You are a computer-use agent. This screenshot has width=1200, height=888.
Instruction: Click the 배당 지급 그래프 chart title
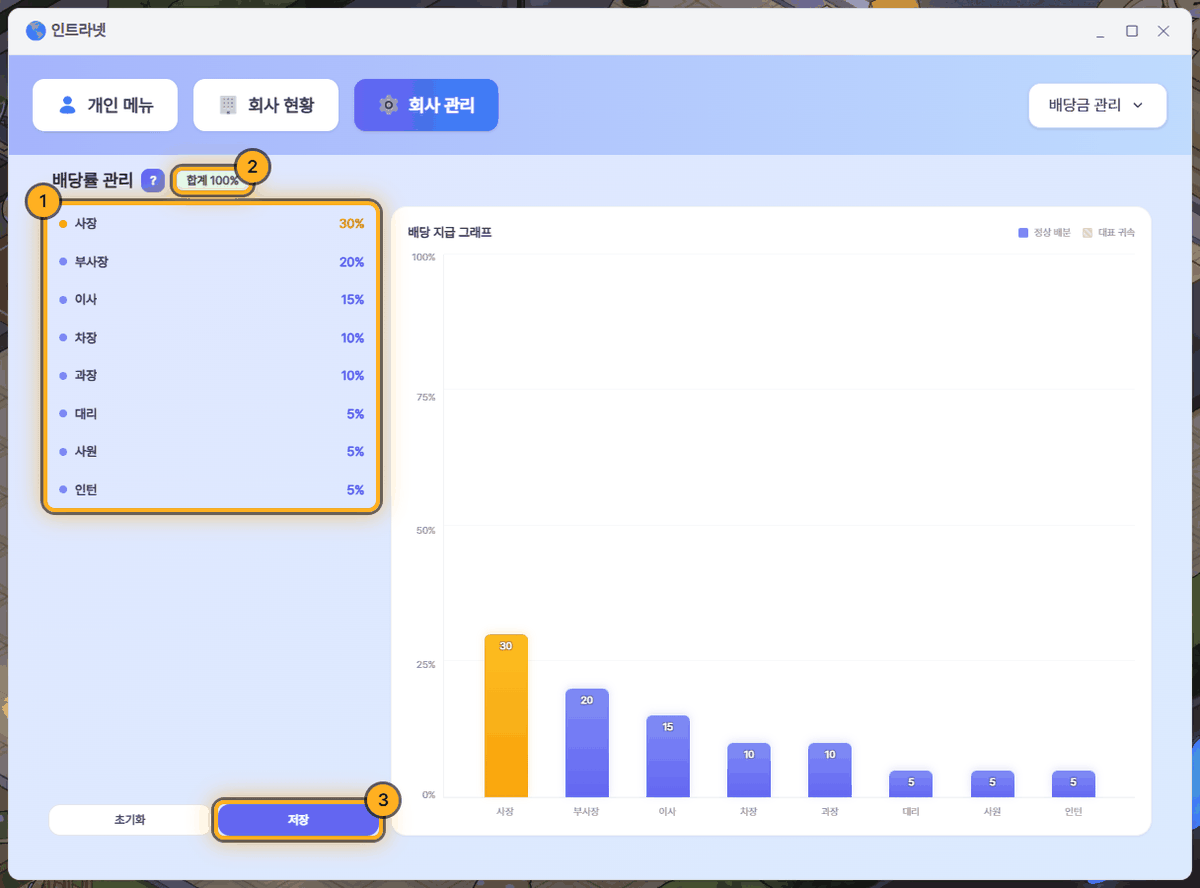point(450,232)
